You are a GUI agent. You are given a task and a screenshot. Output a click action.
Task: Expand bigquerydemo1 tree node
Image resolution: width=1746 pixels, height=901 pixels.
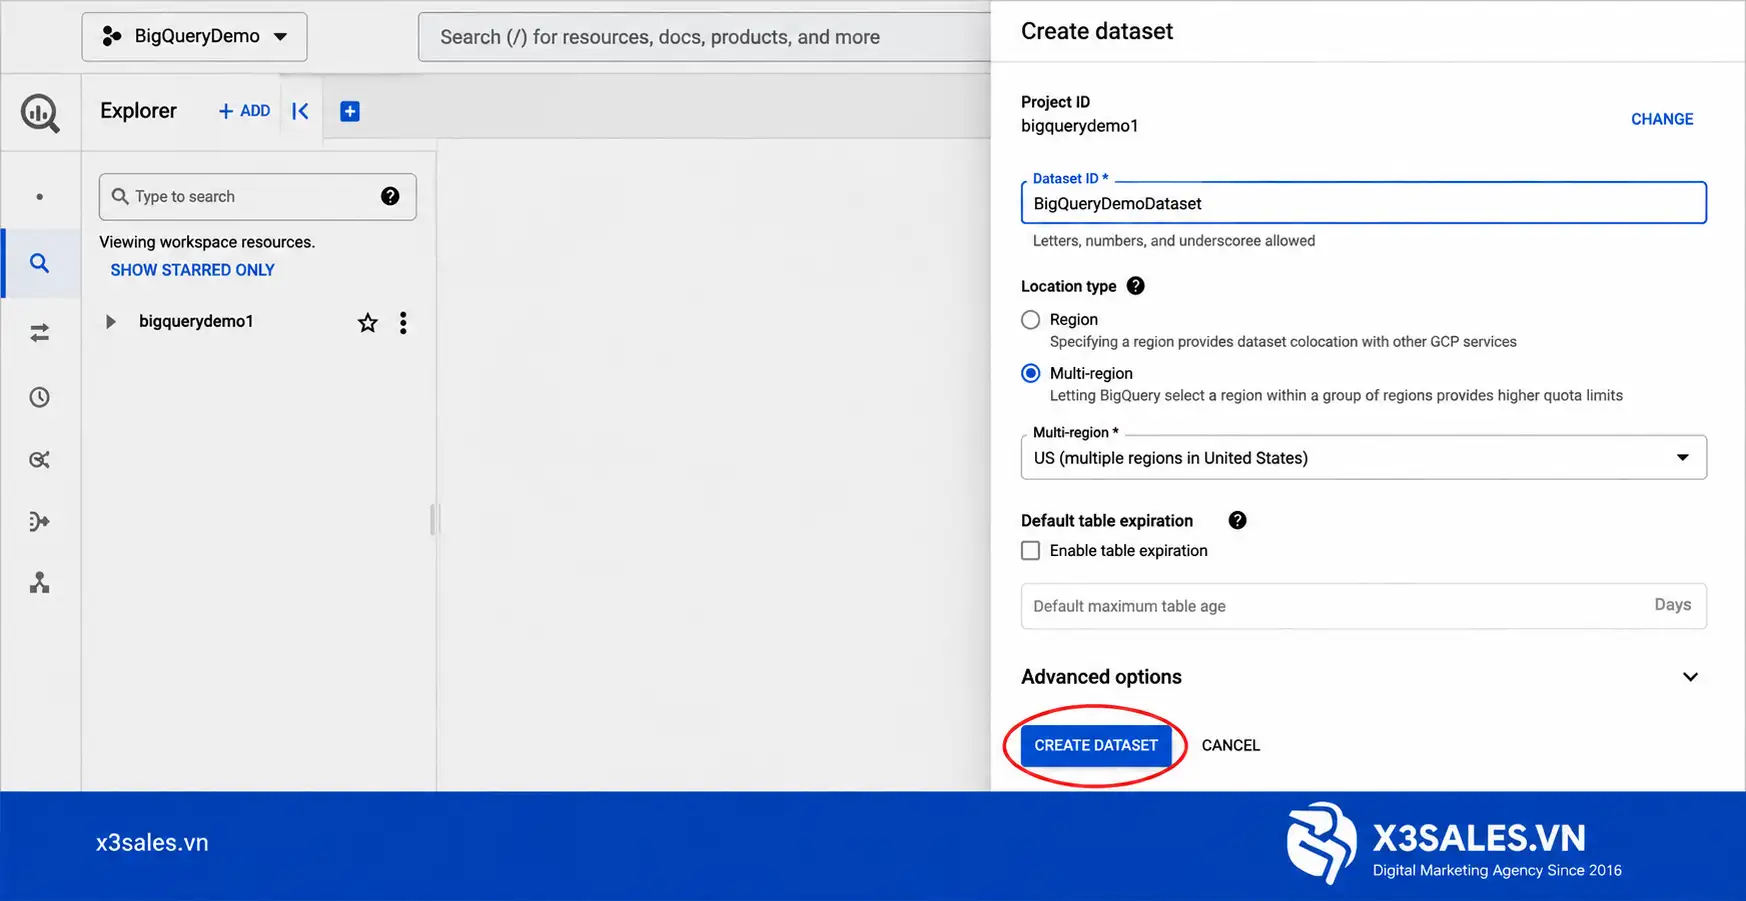coord(111,322)
